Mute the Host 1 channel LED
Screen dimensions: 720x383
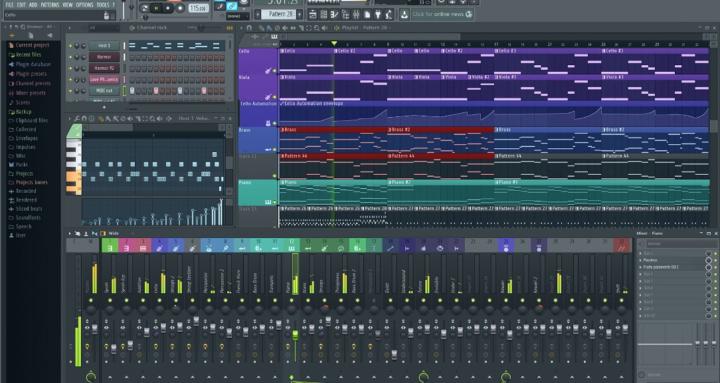coord(71,46)
